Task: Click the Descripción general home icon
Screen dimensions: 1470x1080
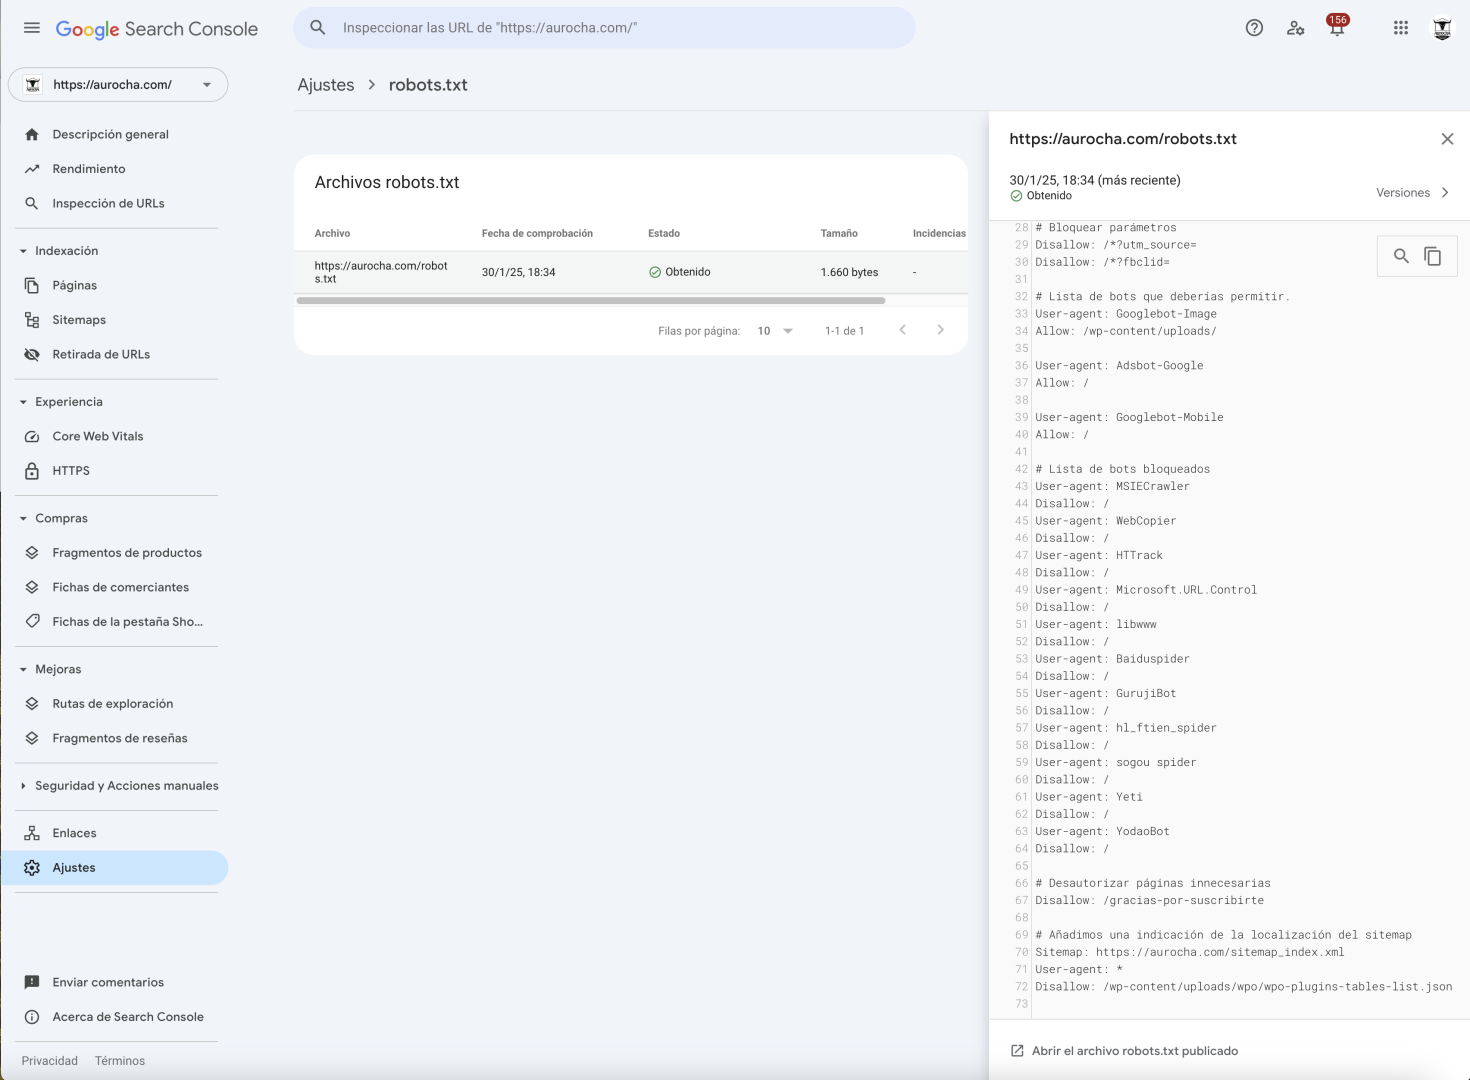Action: pos(32,134)
